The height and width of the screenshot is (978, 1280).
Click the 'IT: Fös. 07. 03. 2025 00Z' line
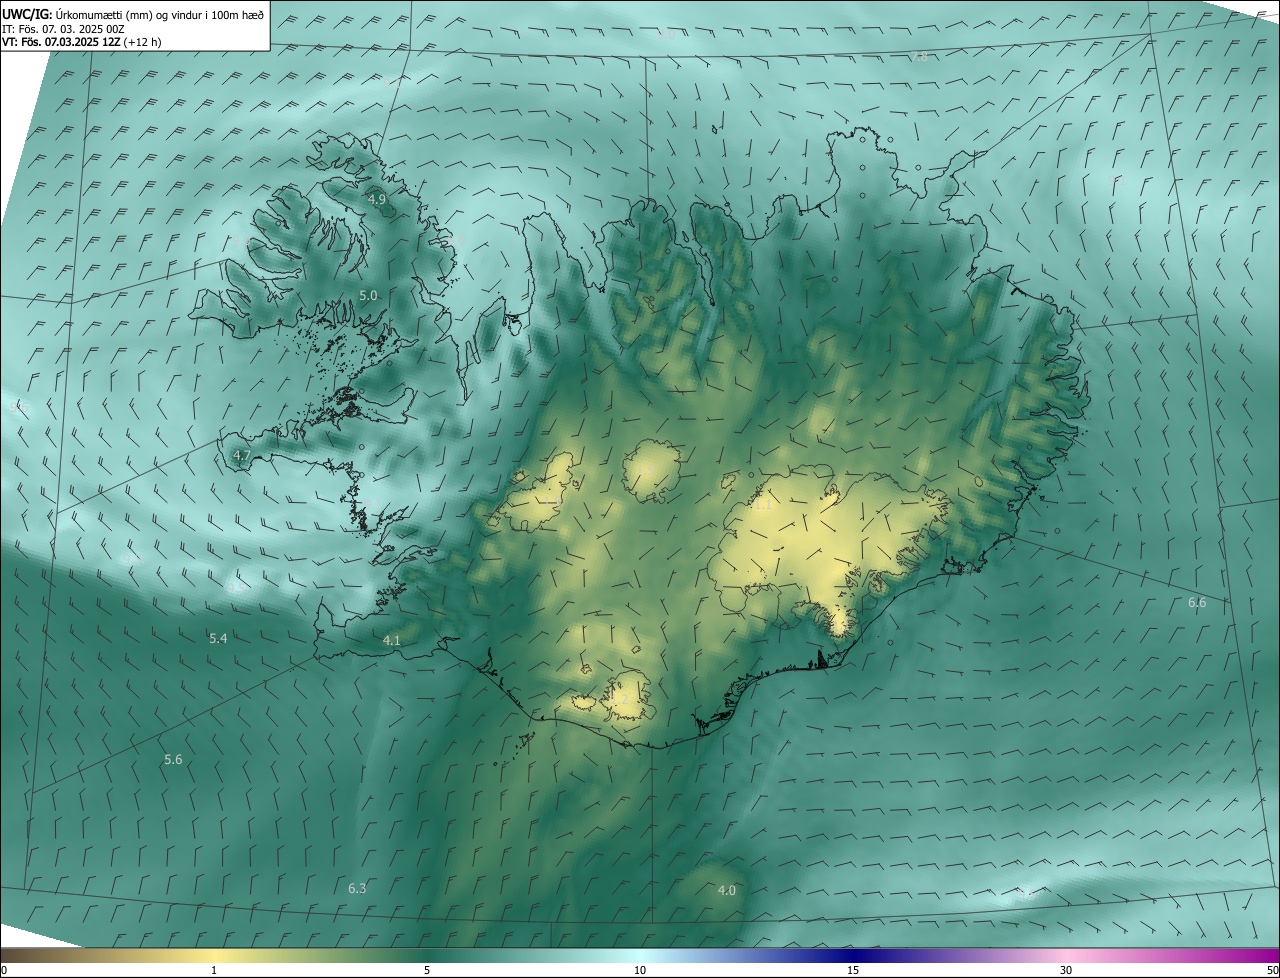pos(64,29)
